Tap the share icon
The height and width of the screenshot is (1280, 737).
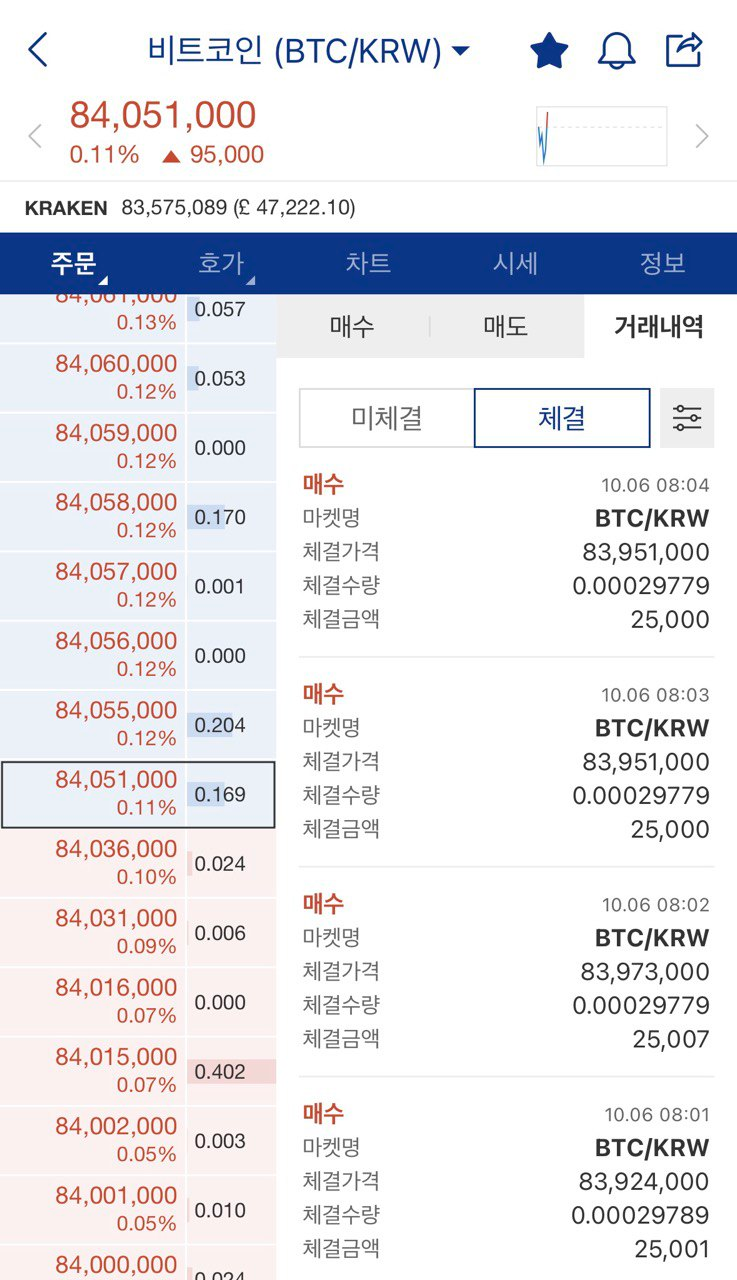click(x=685, y=50)
